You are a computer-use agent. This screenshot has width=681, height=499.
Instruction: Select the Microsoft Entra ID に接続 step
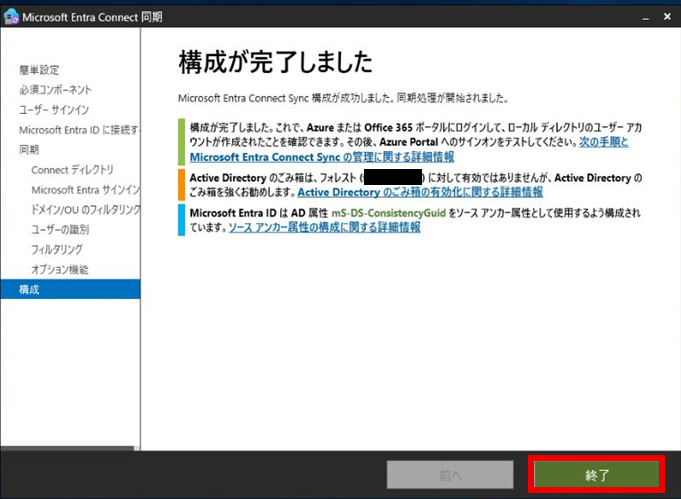click(78, 130)
